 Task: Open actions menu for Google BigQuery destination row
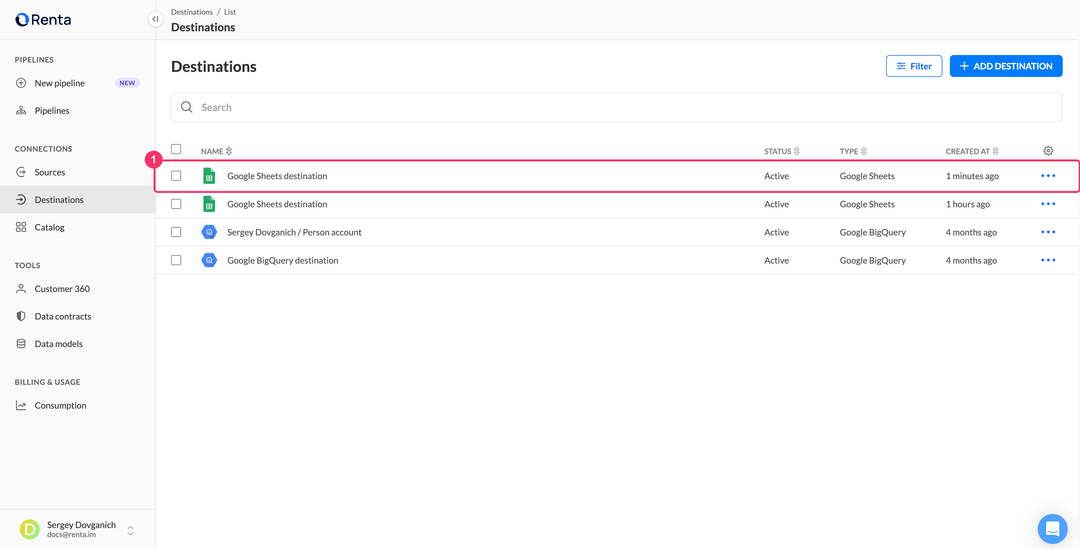[x=1048, y=260]
